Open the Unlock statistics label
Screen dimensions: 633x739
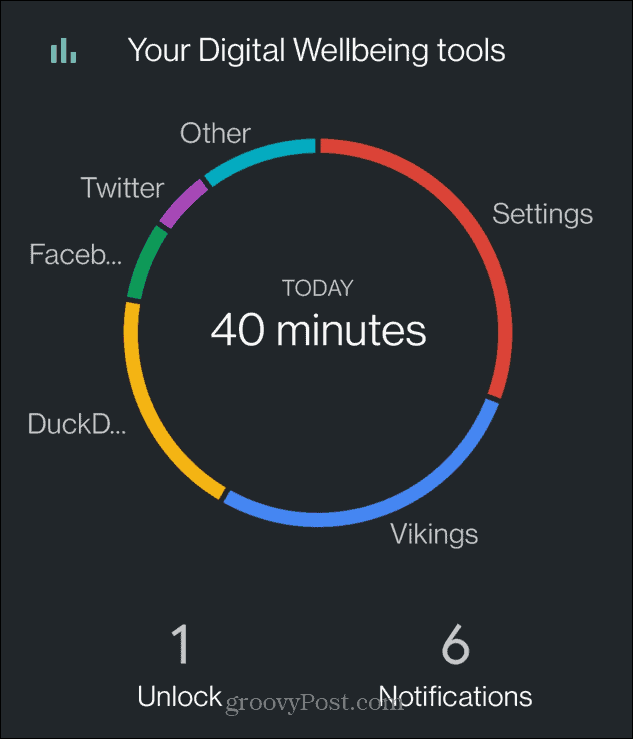[180, 696]
